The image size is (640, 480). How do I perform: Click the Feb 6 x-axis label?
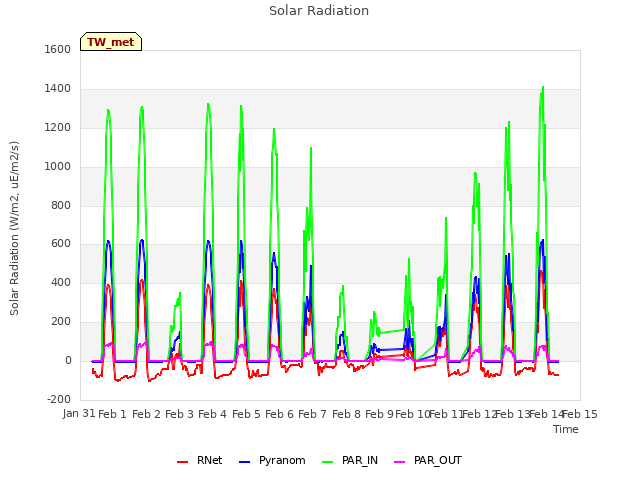click(x=279, y=414)
